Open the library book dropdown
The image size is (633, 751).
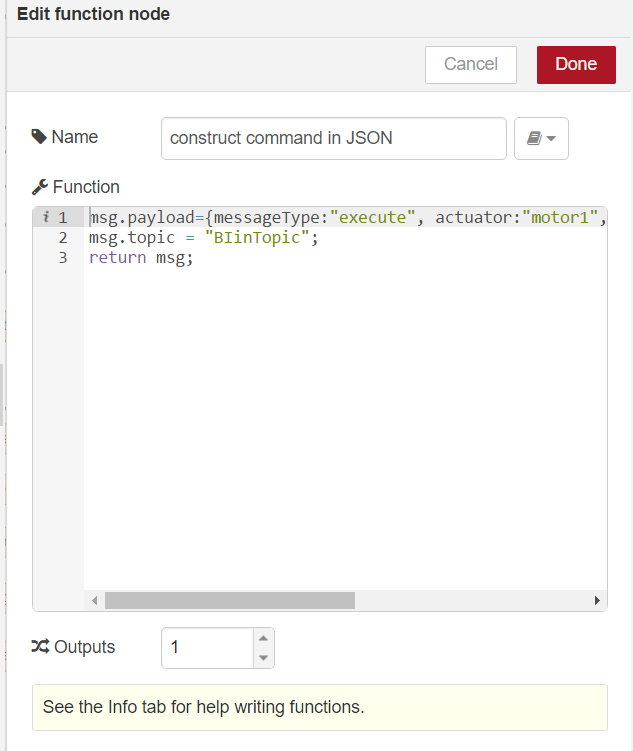pyautogui.click(x=541, y=138)
